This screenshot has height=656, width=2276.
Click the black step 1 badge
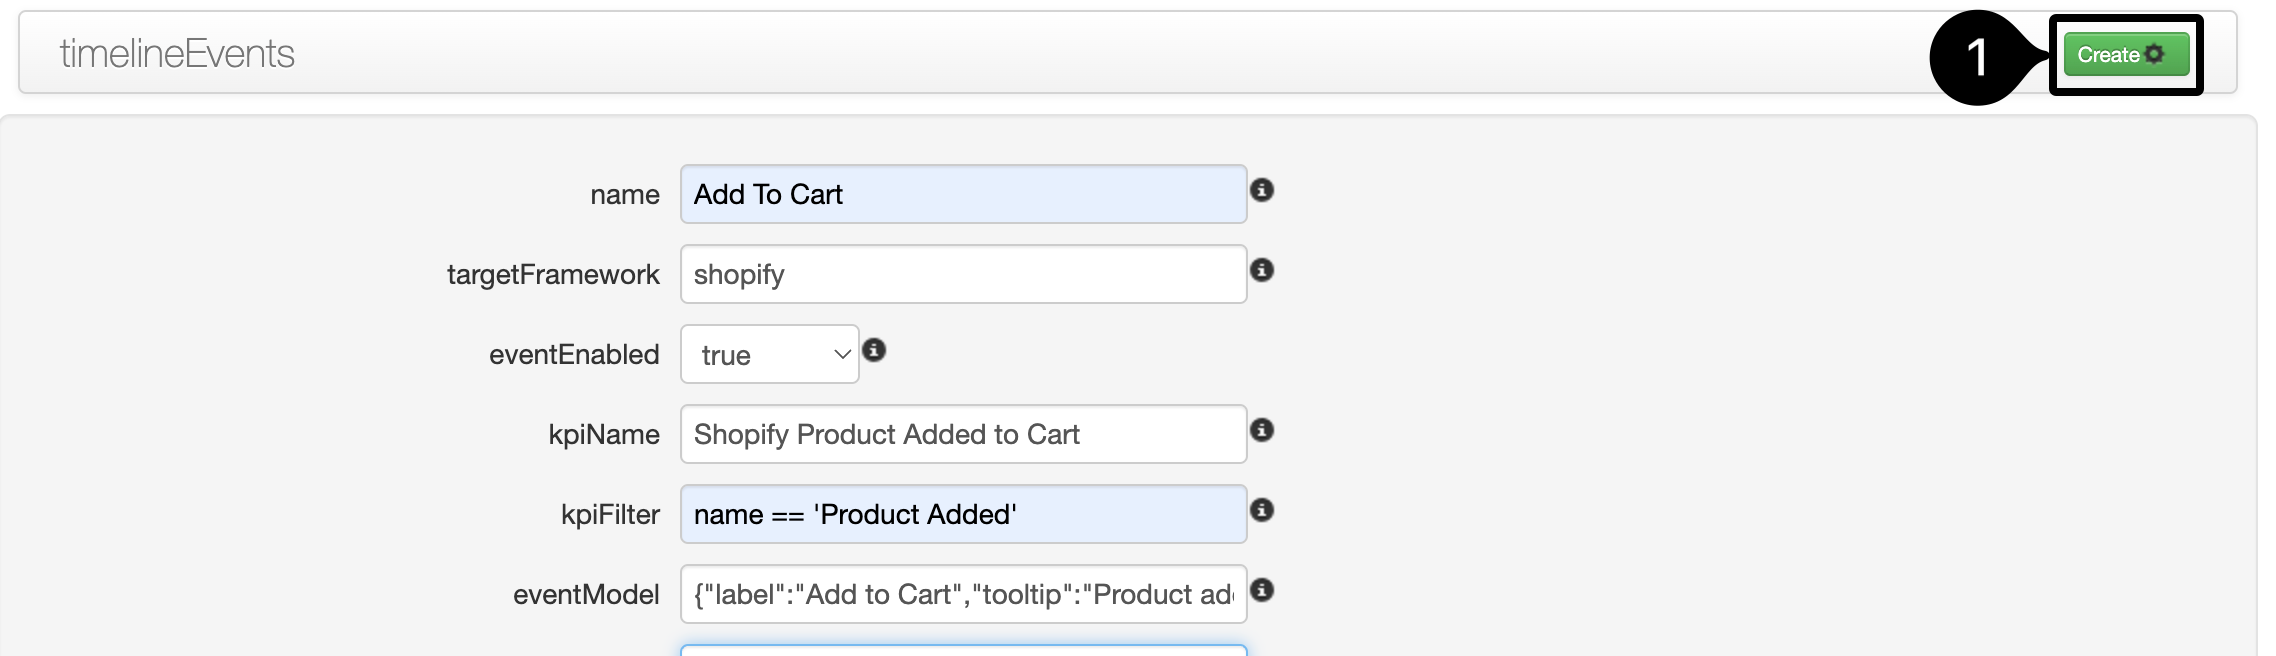click(x=1976, y=57)
